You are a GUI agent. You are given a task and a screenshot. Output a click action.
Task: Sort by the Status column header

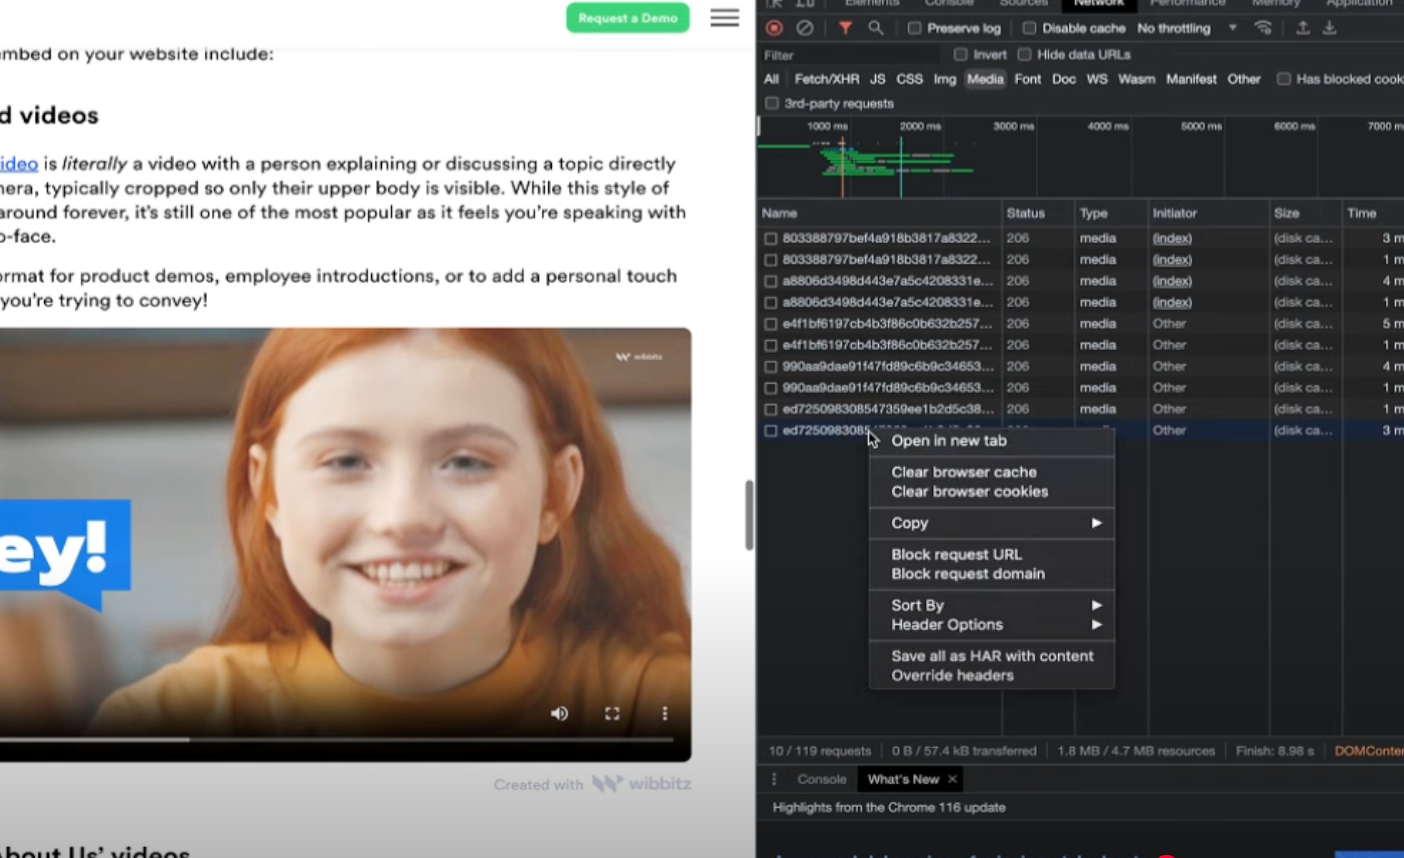(x=1037, y=213)
